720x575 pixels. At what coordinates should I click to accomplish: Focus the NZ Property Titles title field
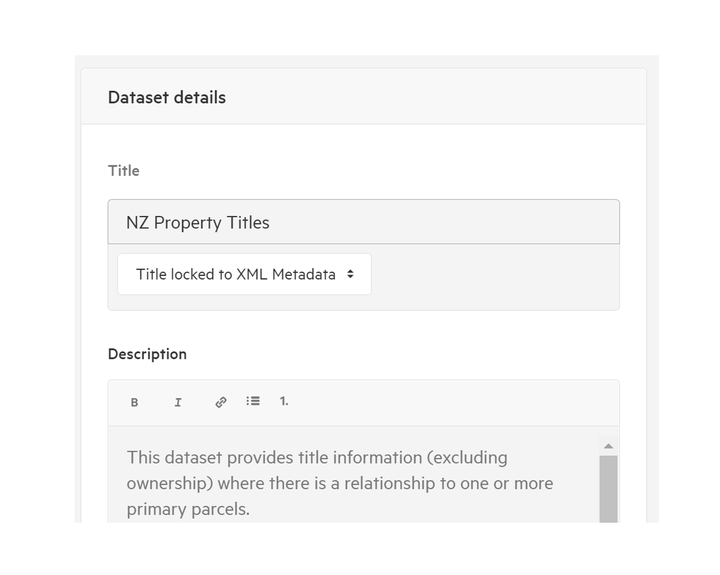(364, 222)
